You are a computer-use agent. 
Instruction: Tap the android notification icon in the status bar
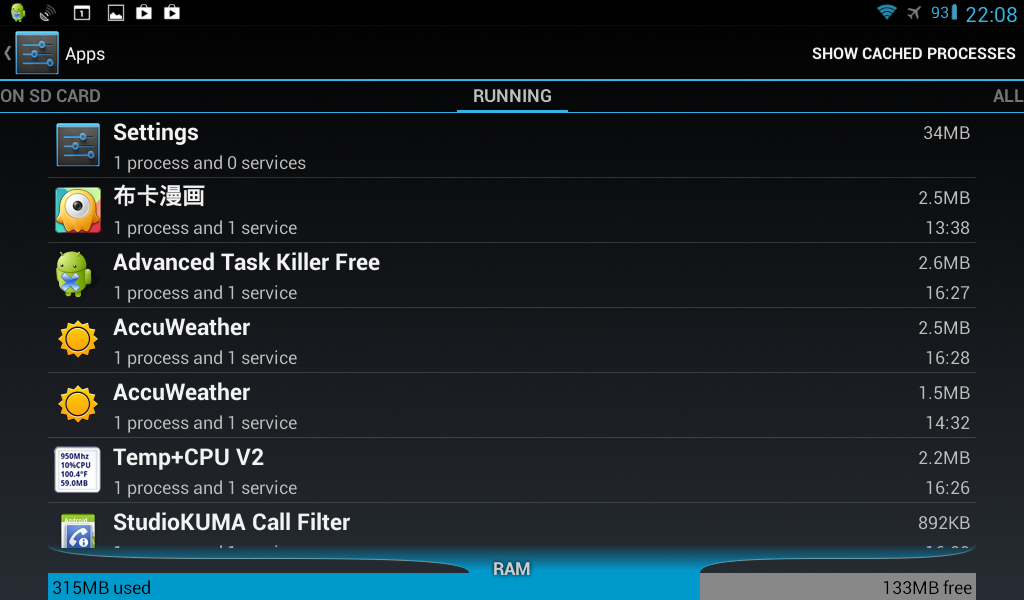tap(18, 12)
